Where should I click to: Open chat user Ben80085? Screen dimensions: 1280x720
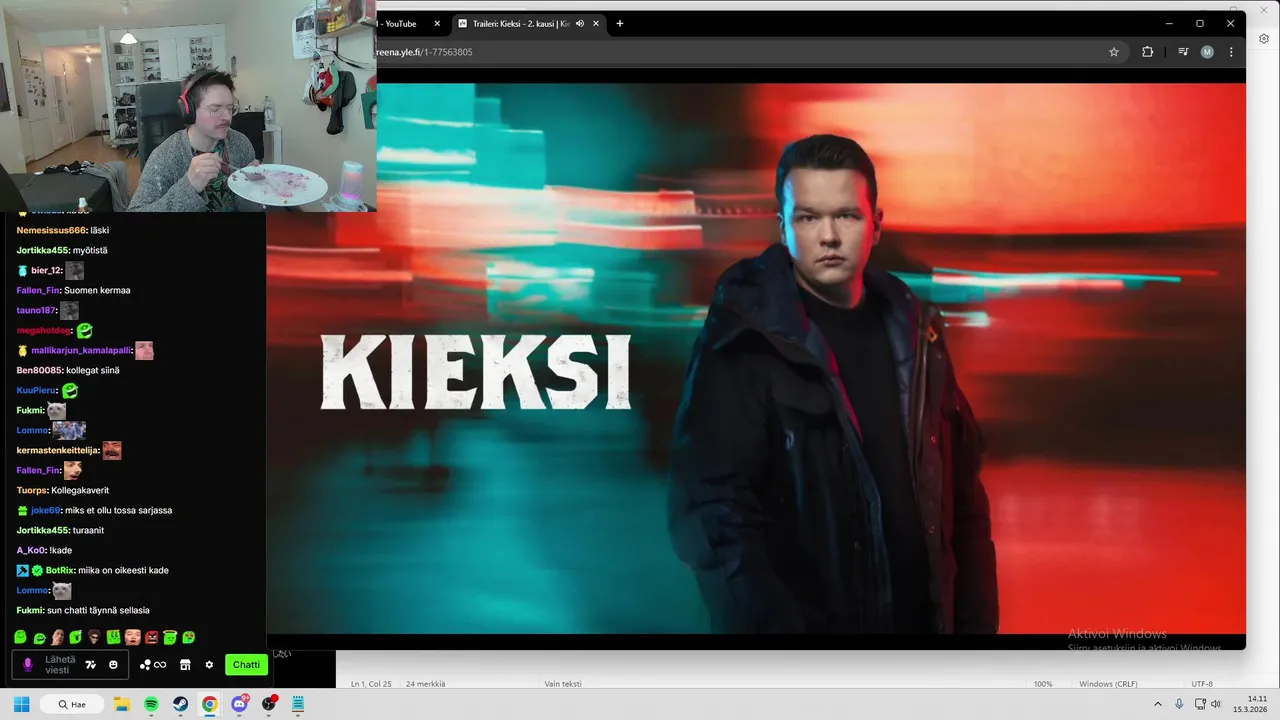pyautogui.click(x=39, y=370)
